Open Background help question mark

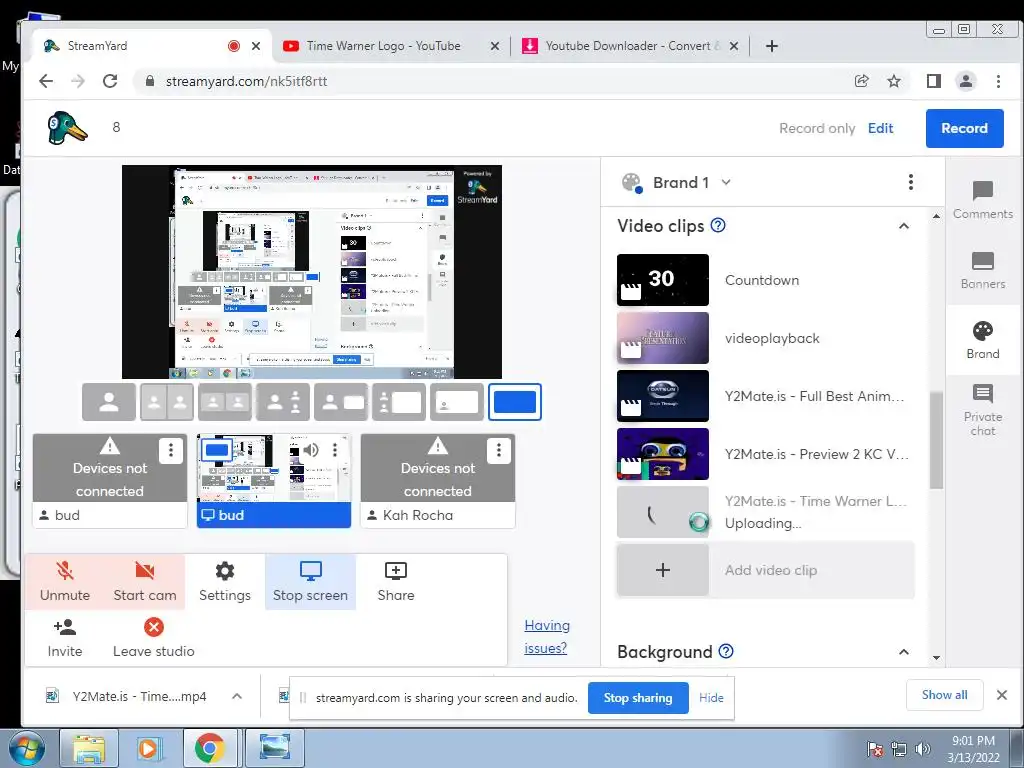pyautogui.click(x=726, y=651)
